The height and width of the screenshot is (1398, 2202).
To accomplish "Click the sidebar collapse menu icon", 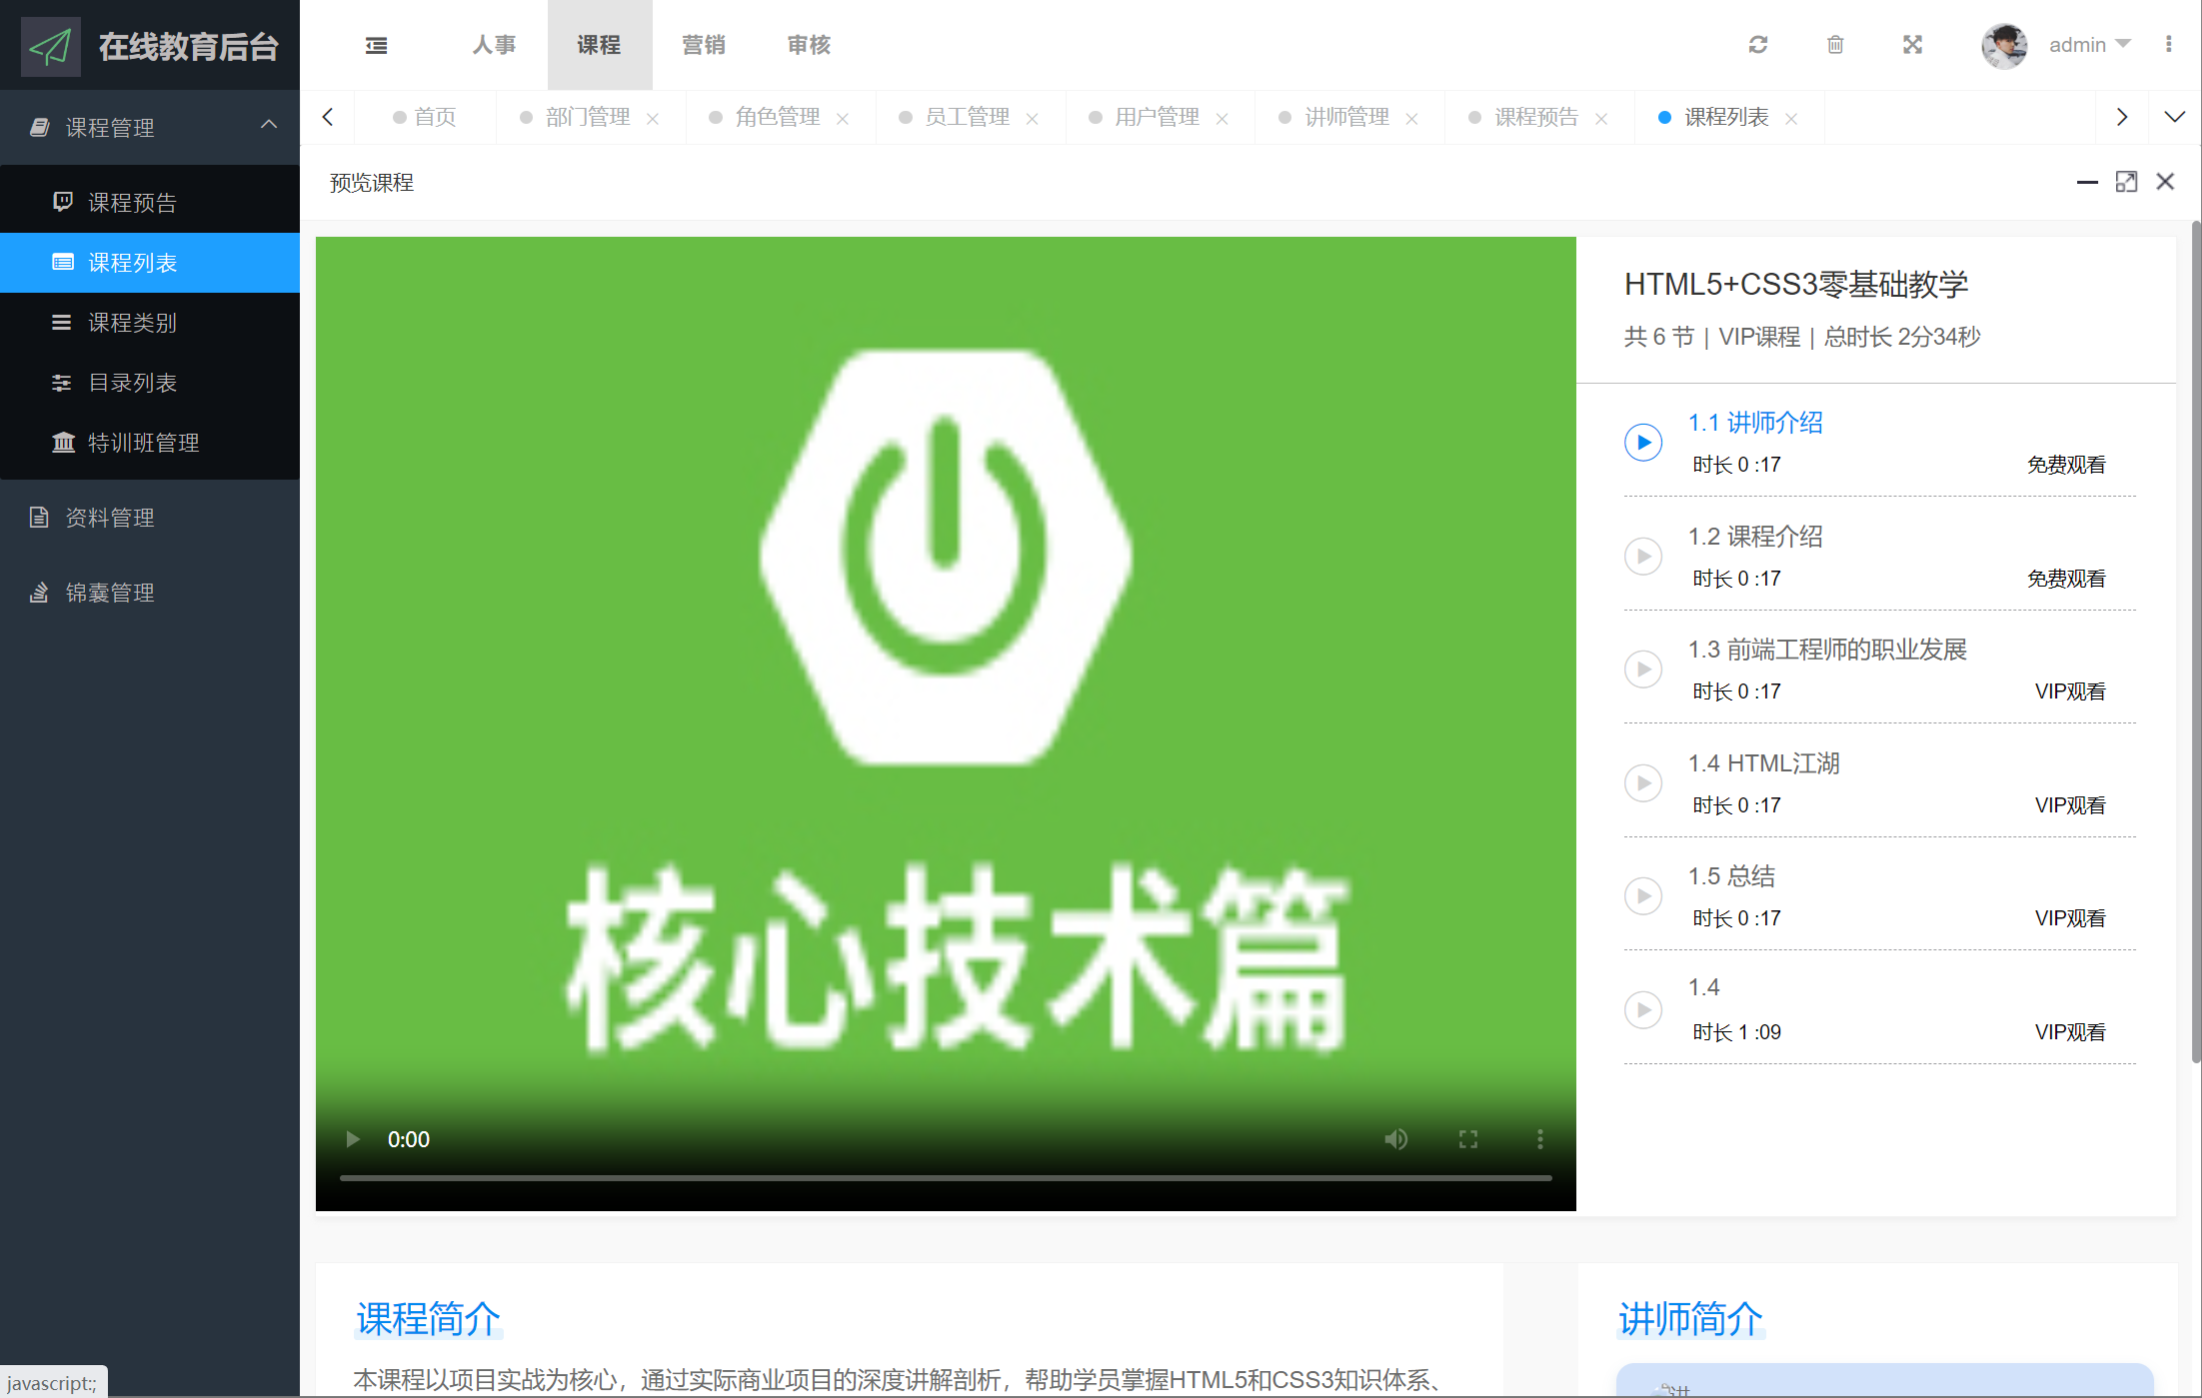I will (x=376, y=45).
